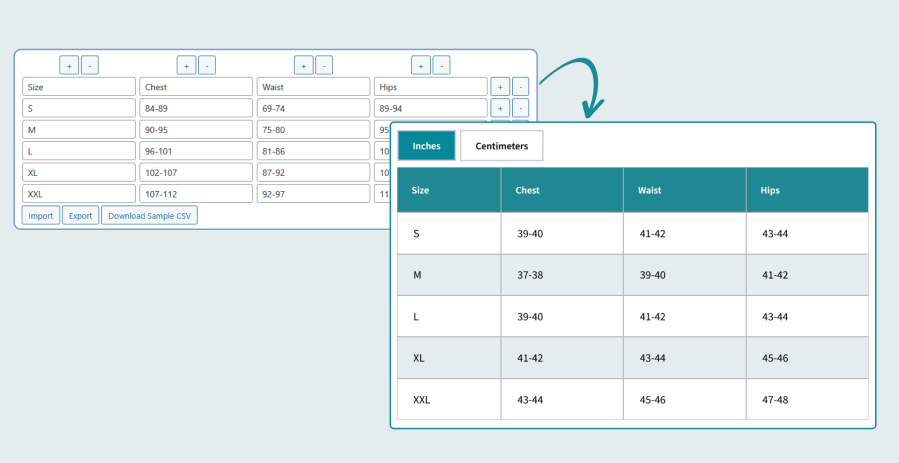Add a row after the header row
The image size is (899, 463).
(500, 87)
